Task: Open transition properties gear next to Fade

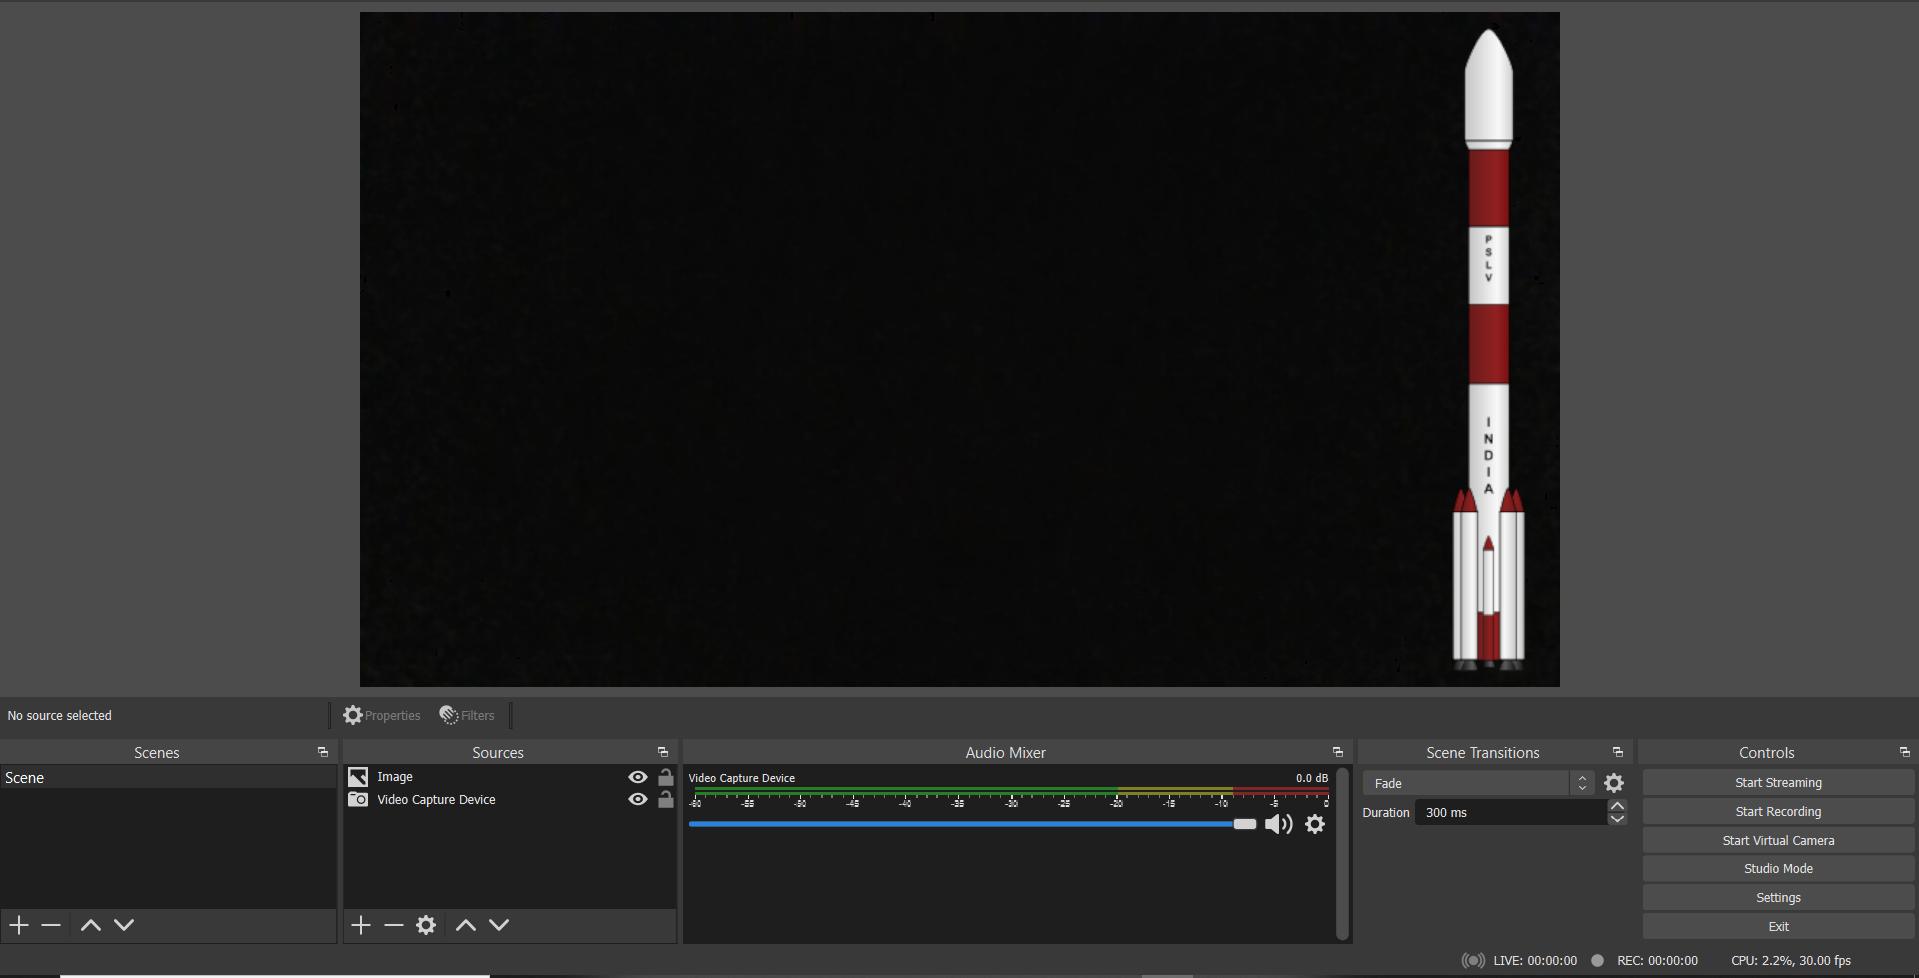Action: tap(1614, 783)
